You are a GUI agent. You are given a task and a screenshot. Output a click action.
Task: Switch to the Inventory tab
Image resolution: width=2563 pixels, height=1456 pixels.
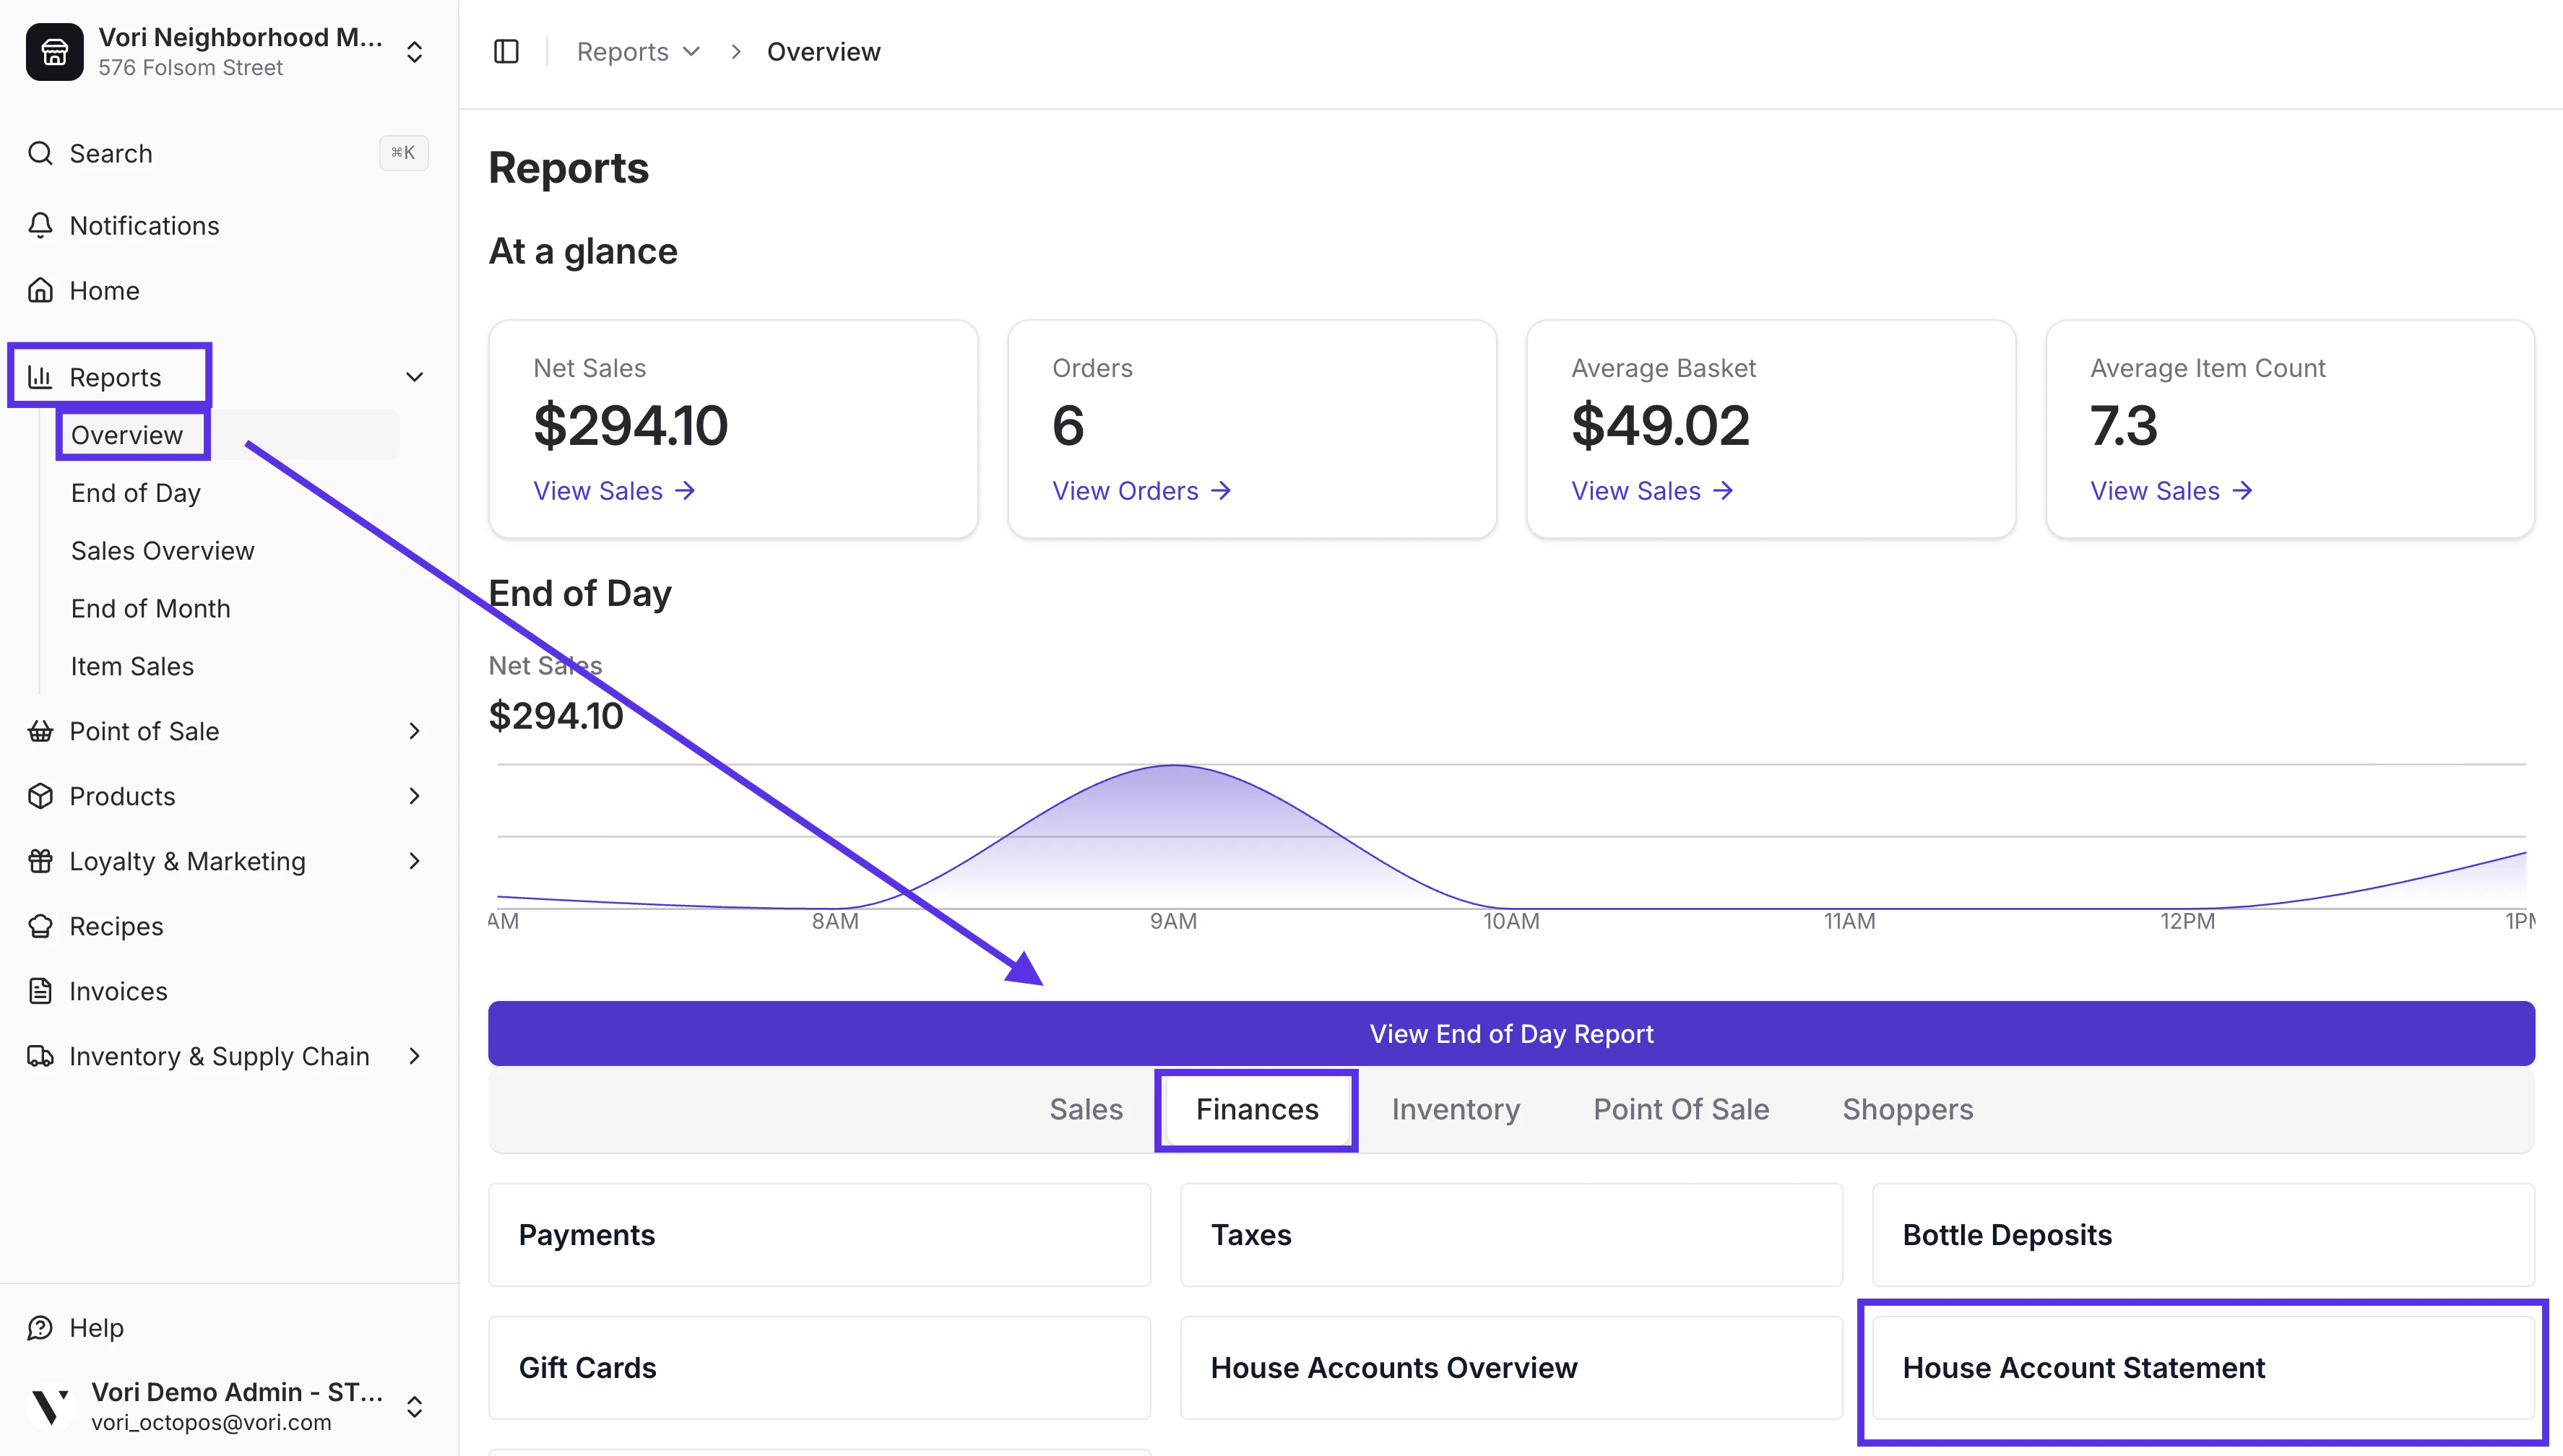(1455, 1110)
